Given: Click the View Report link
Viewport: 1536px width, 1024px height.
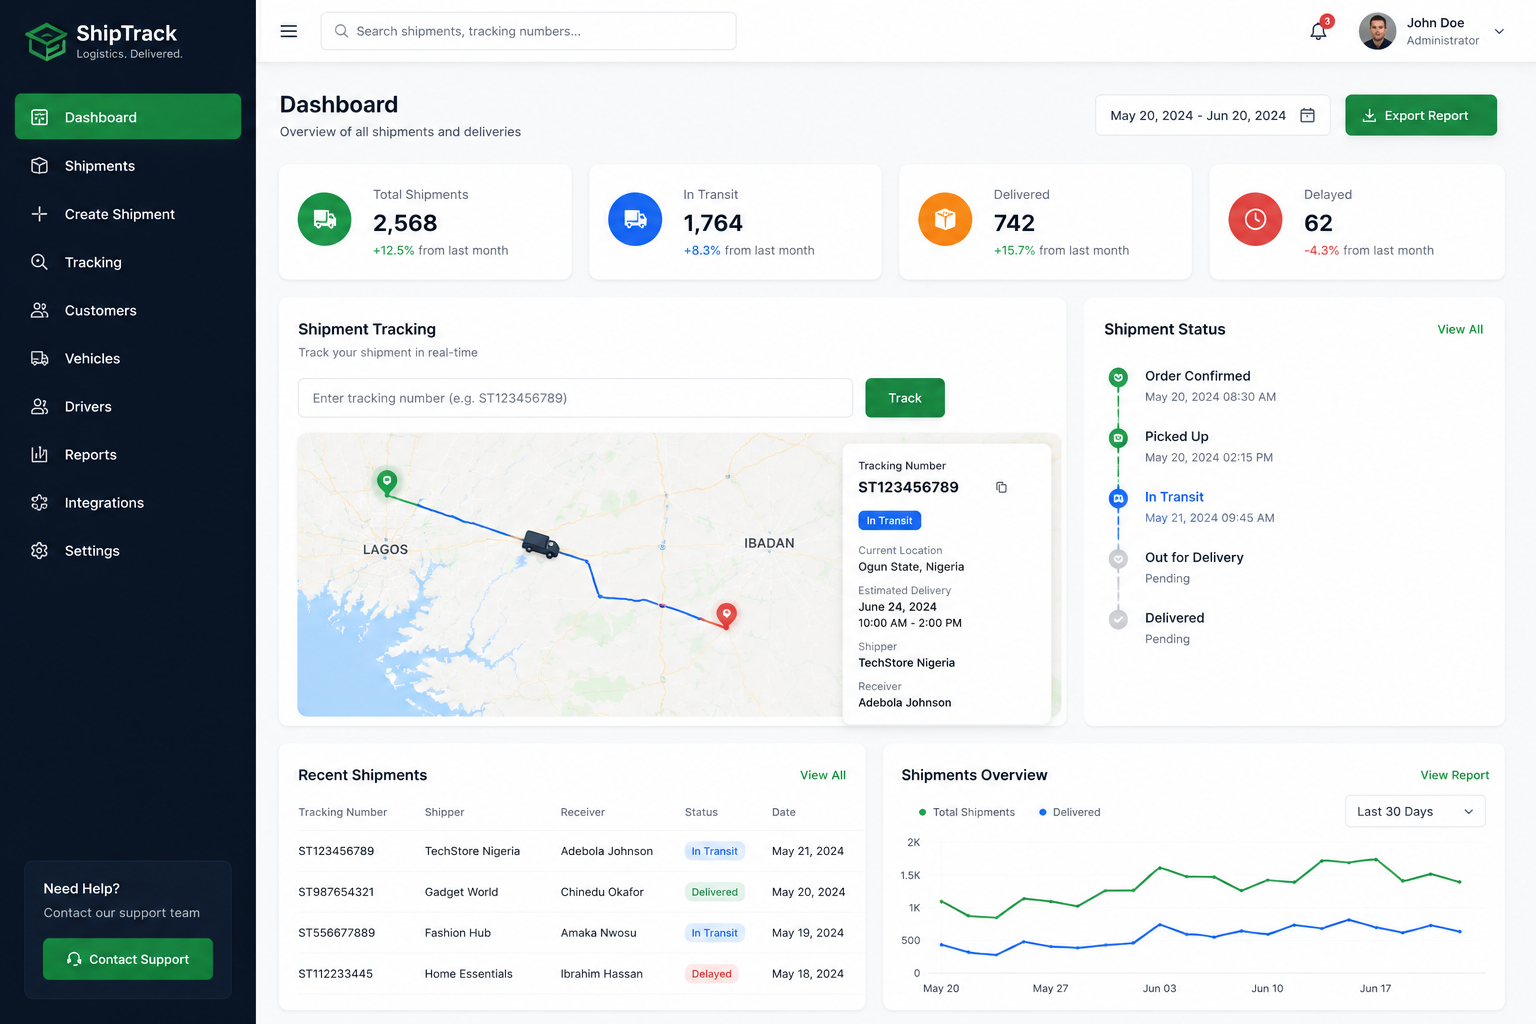Looking at the screenshot, I should click(1454, 775).
